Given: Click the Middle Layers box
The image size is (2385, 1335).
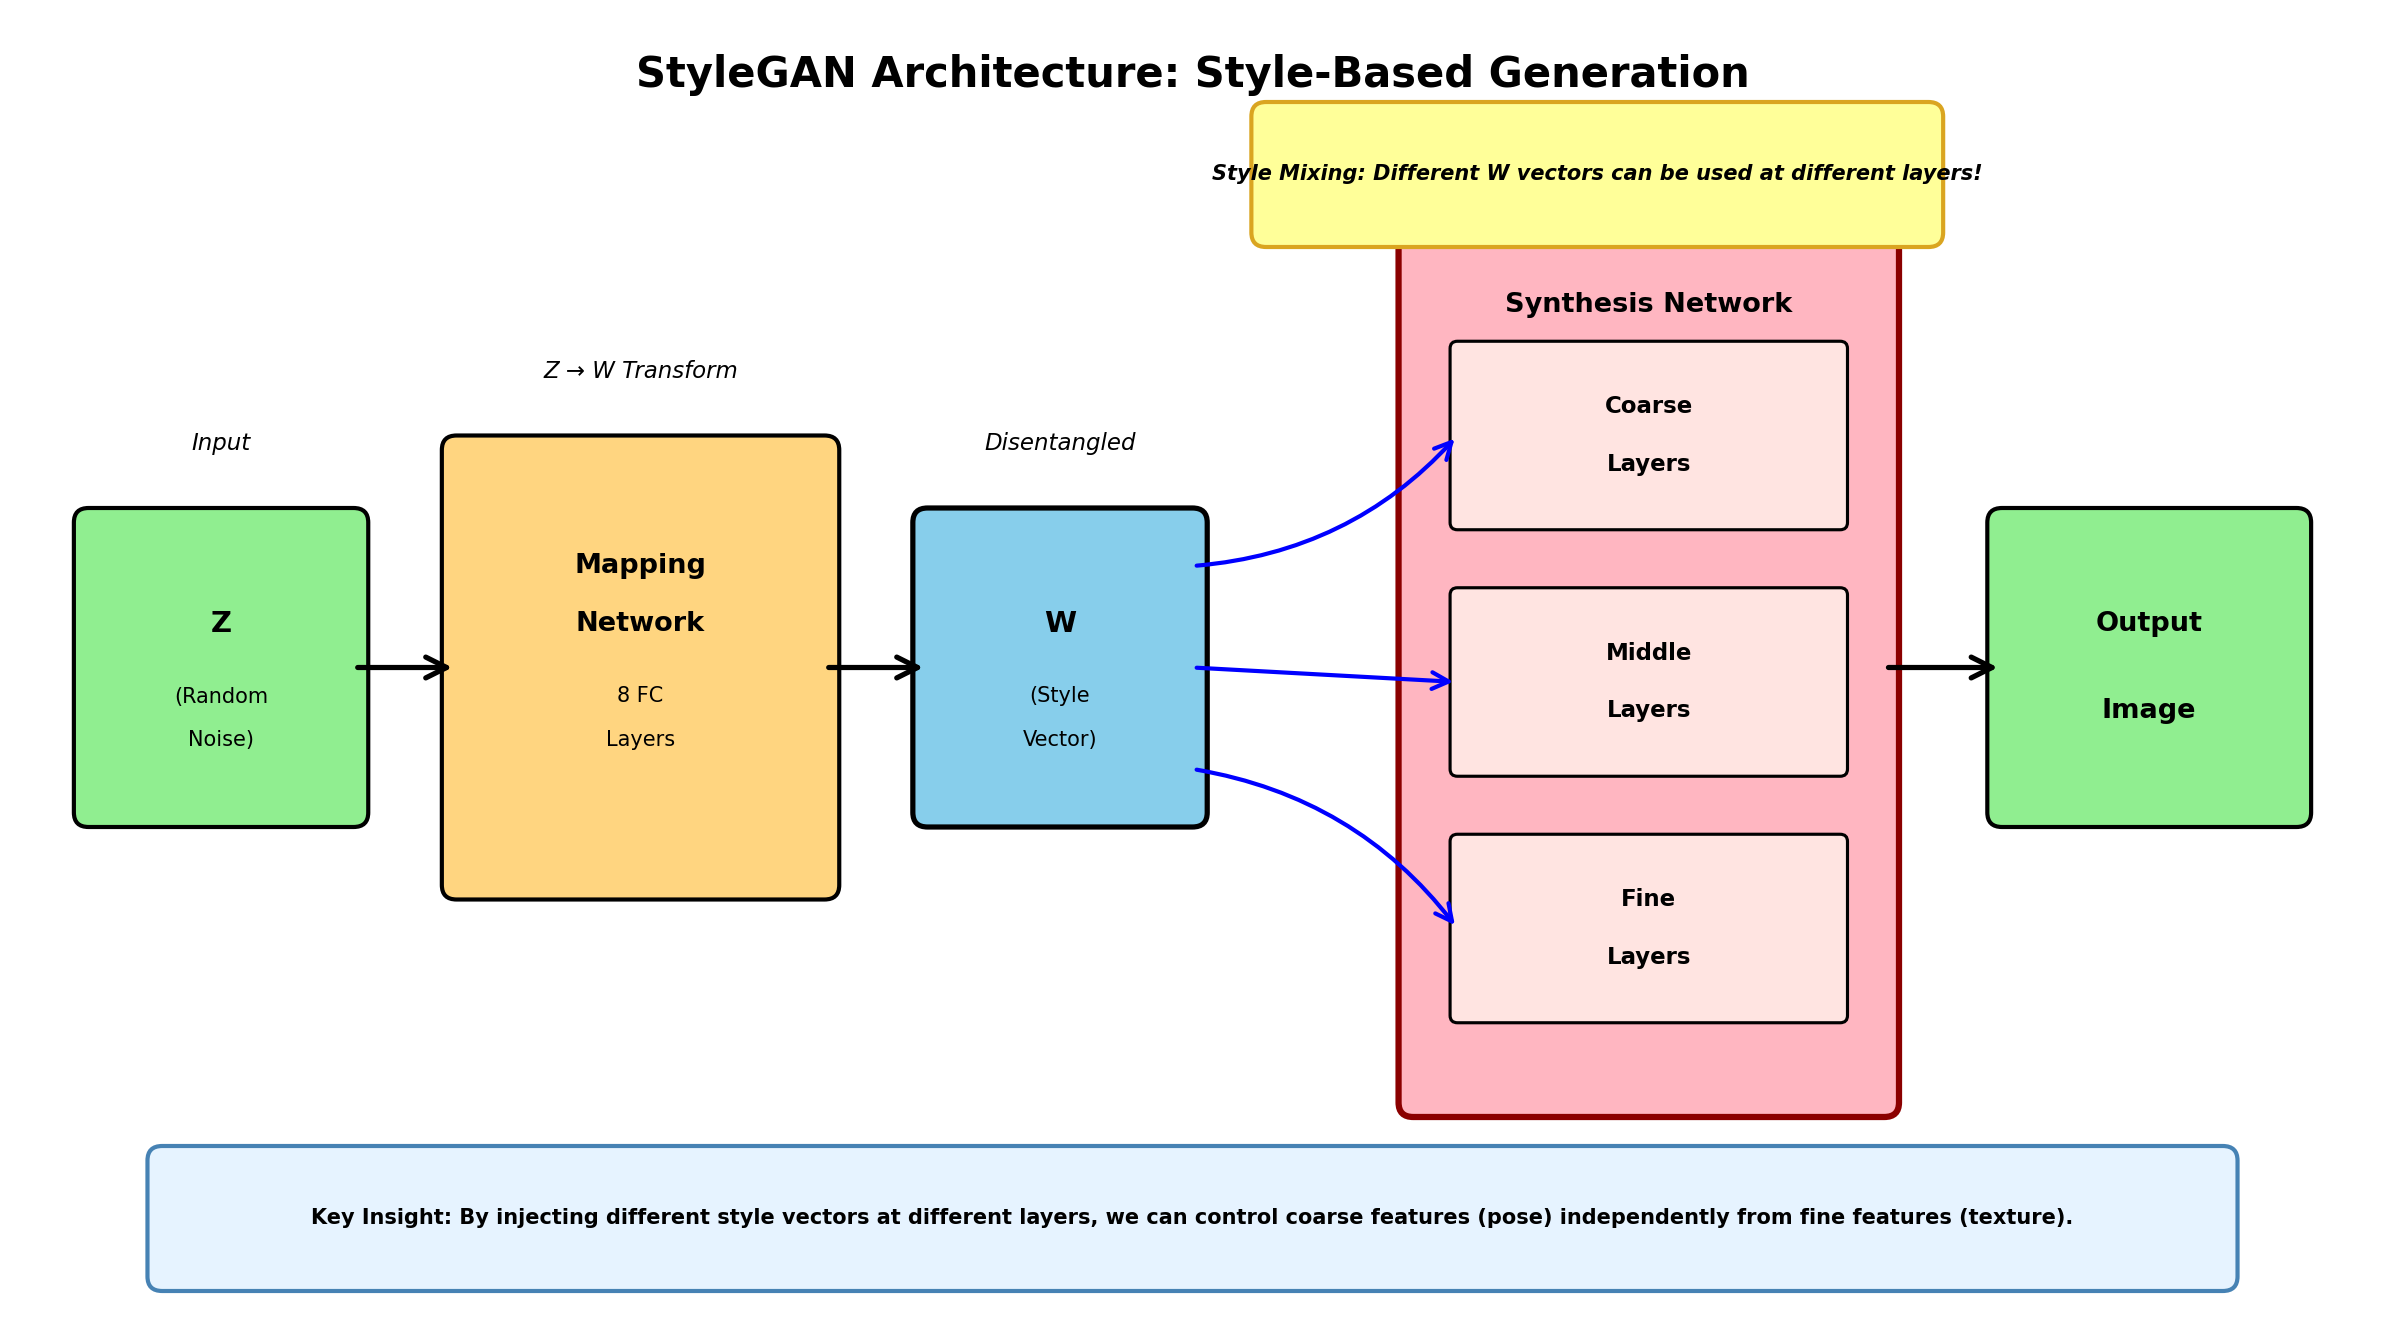Looking at the screenshot, I should click(x=1648, y=682).
